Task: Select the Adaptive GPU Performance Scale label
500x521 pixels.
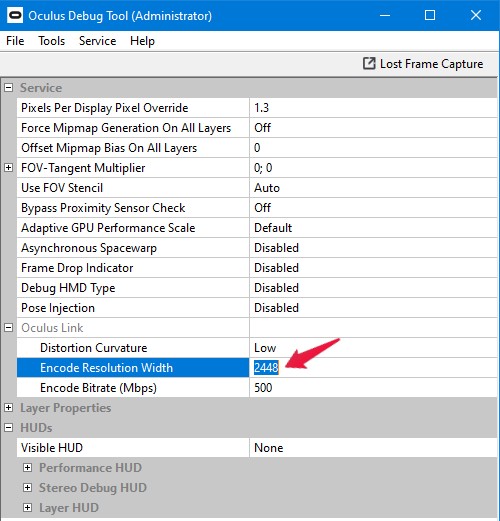Action: [x=108, y=228]
